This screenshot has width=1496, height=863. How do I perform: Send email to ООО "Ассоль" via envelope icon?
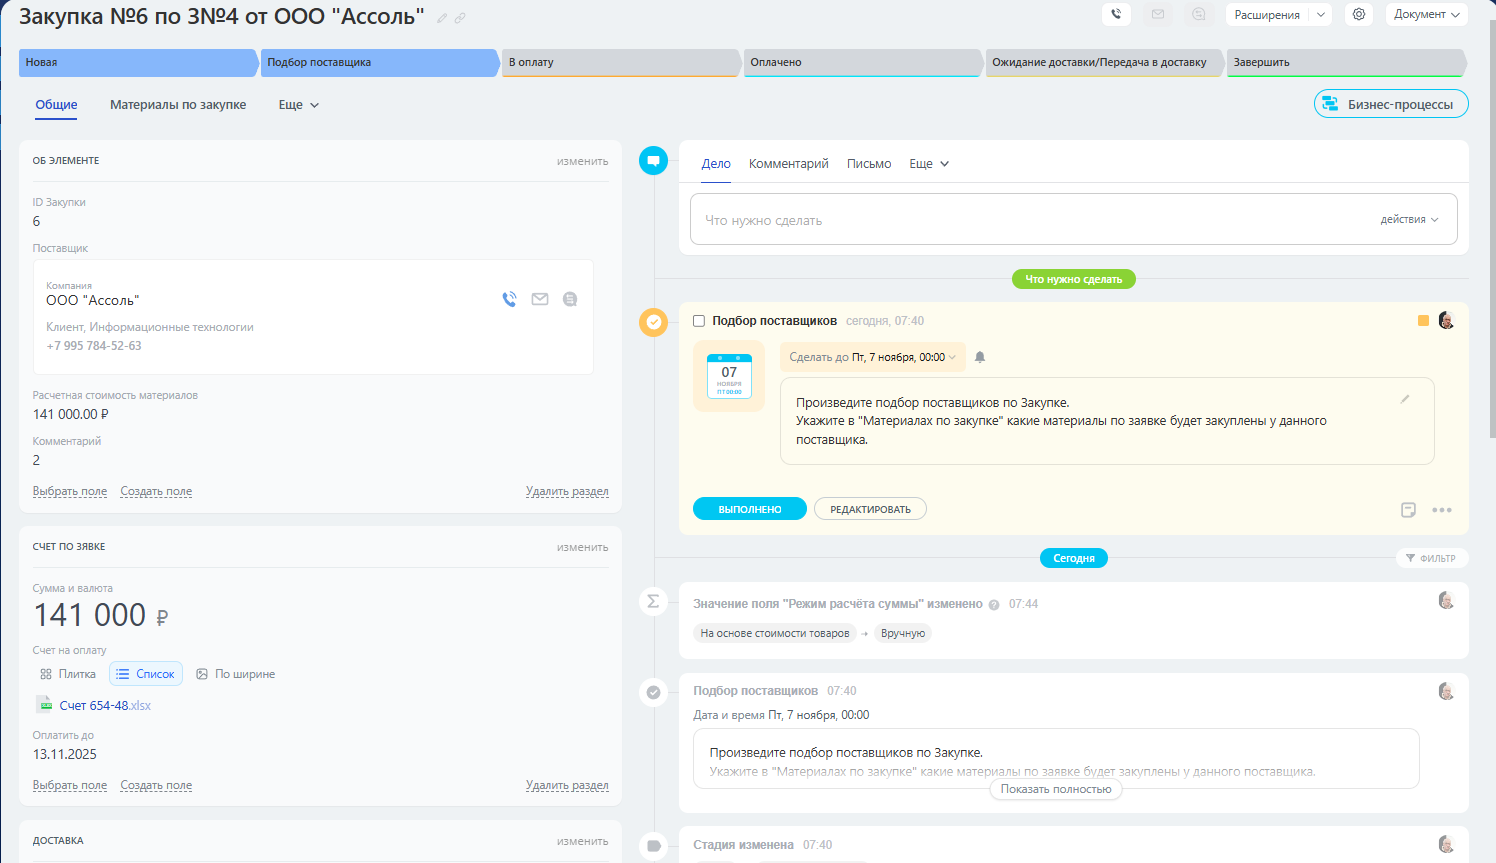pos(540,299)
